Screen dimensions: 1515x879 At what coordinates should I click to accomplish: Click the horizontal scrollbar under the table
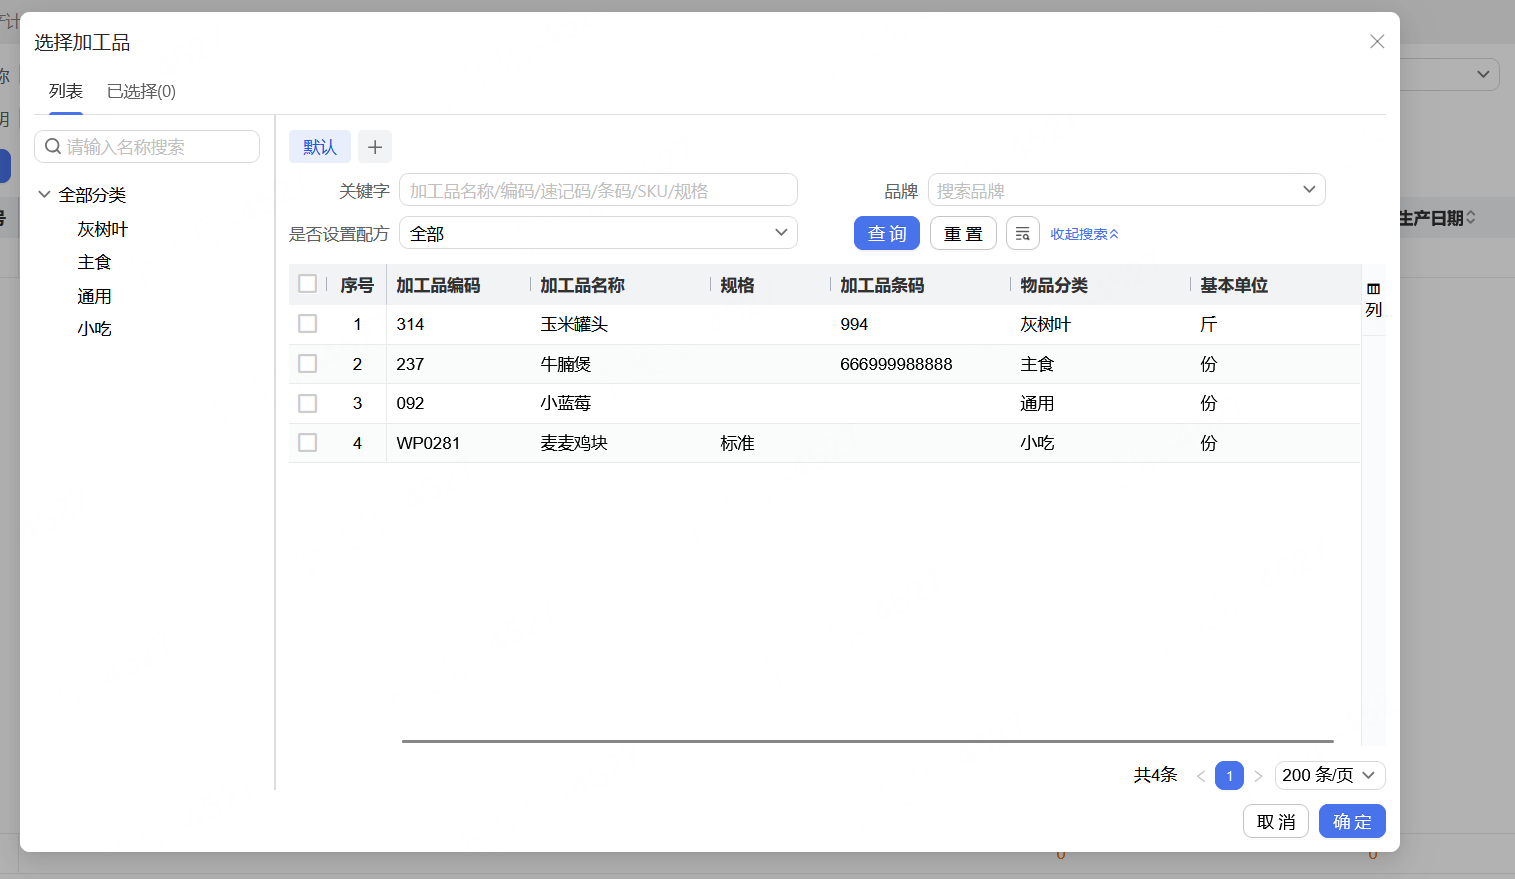click(x=867, y=741)
